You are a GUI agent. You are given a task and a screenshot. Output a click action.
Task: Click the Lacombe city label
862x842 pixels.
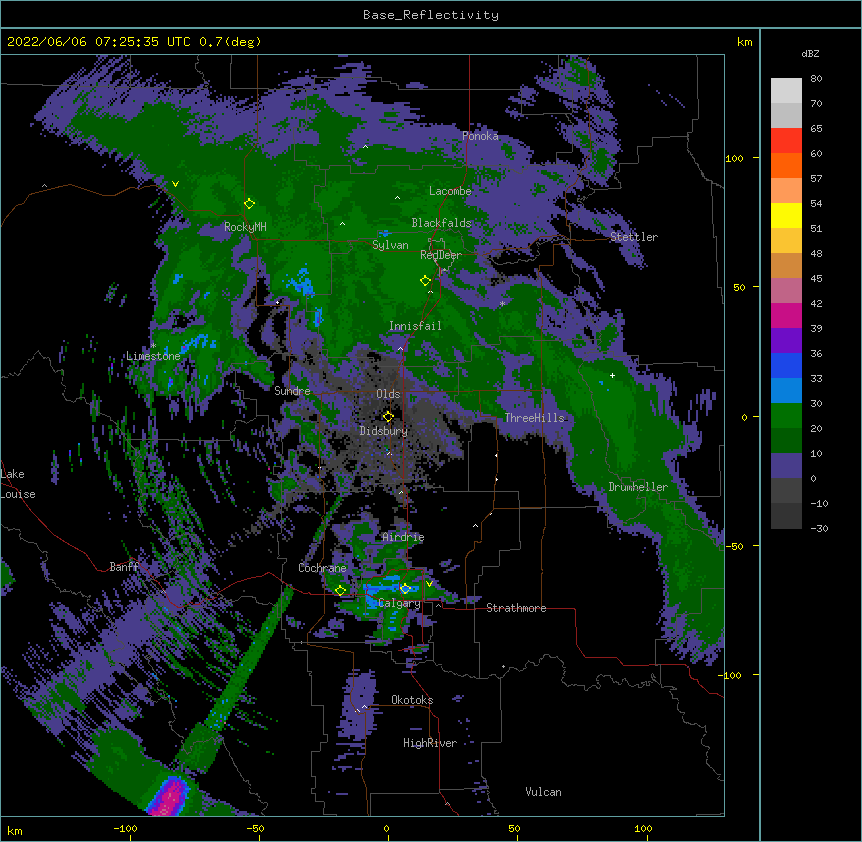coord(450,191)
